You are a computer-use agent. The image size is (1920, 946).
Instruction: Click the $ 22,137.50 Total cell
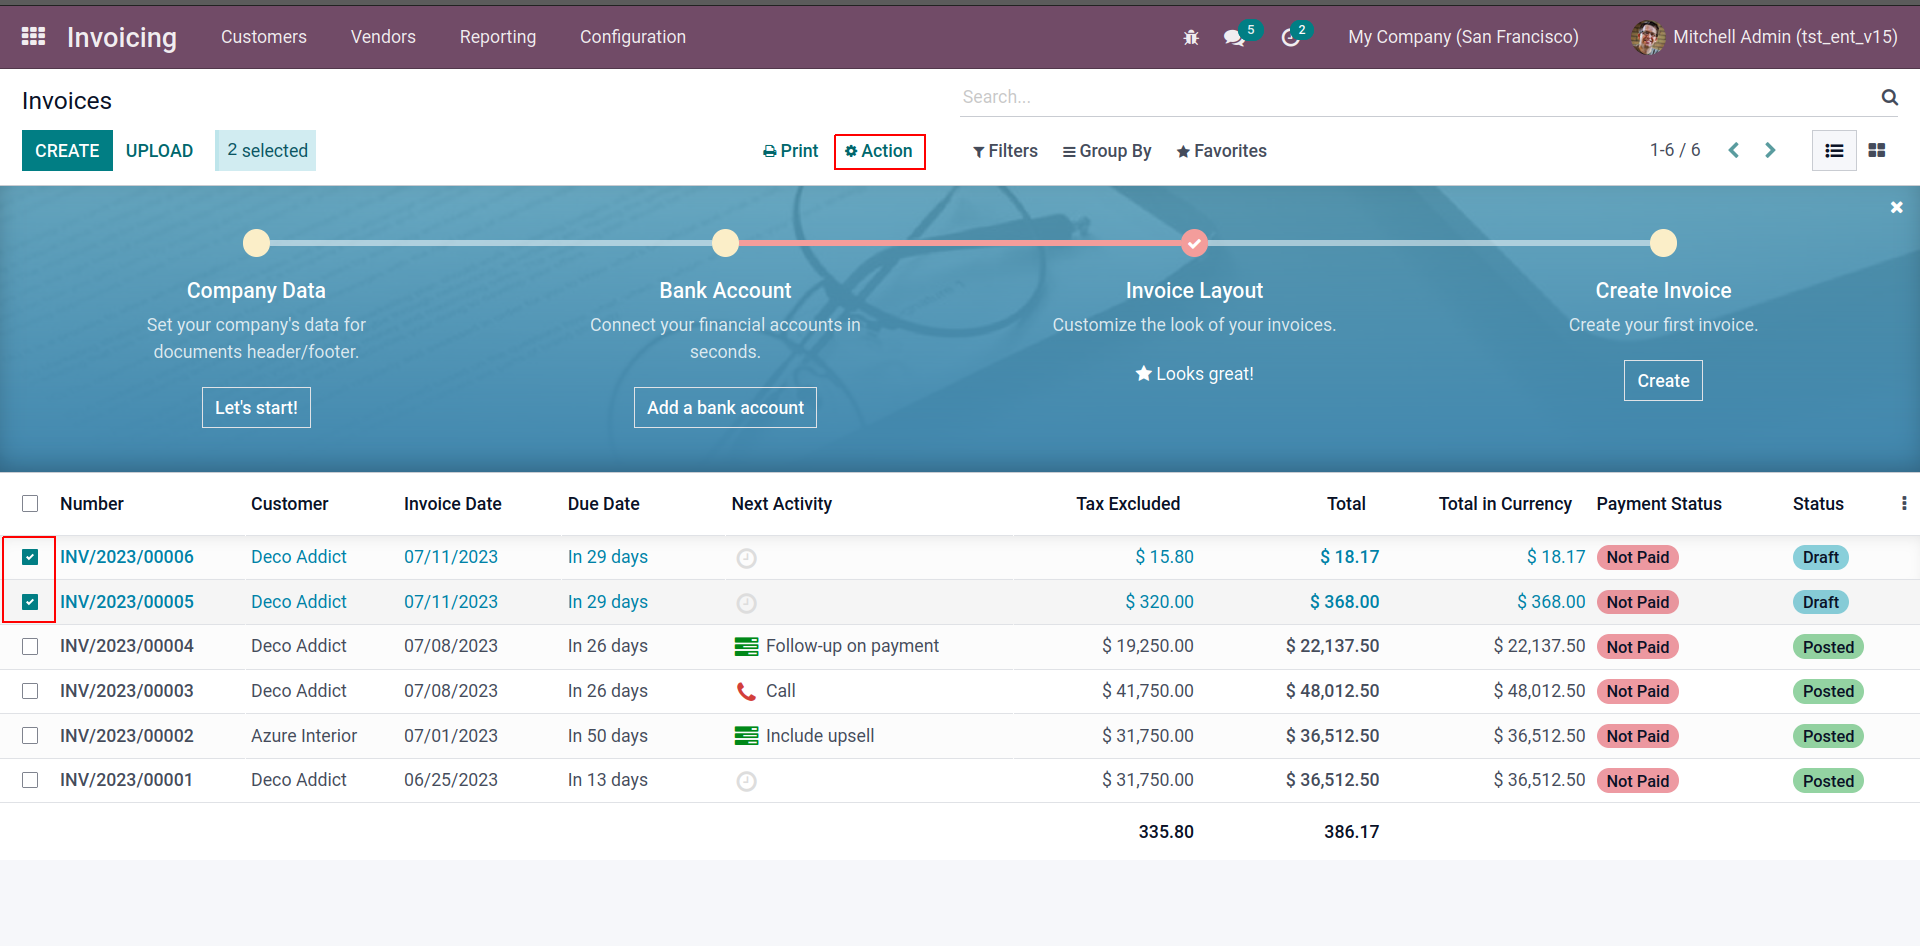(x=1333, y=646)
